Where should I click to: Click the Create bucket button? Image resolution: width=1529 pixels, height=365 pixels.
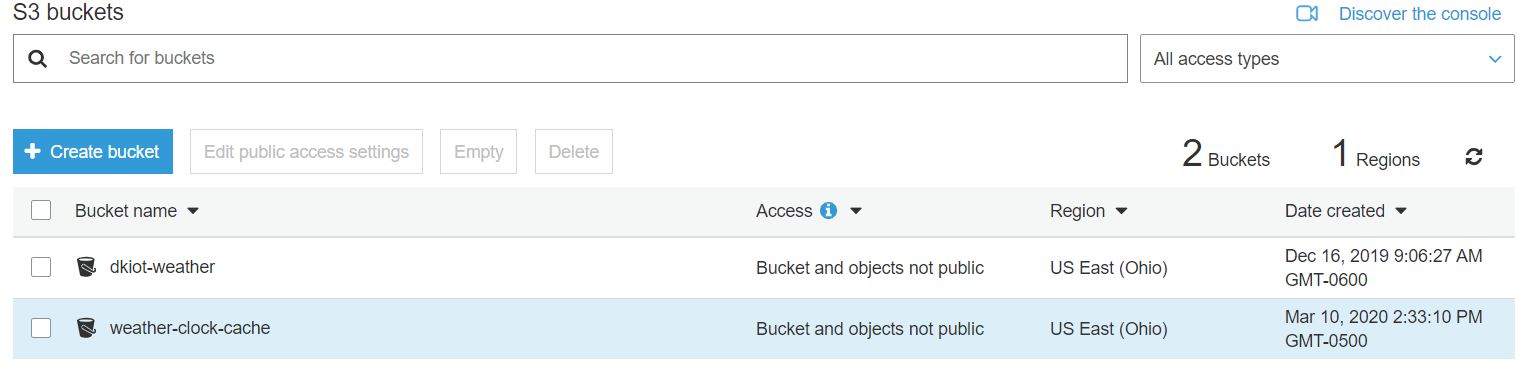[93, 151]
